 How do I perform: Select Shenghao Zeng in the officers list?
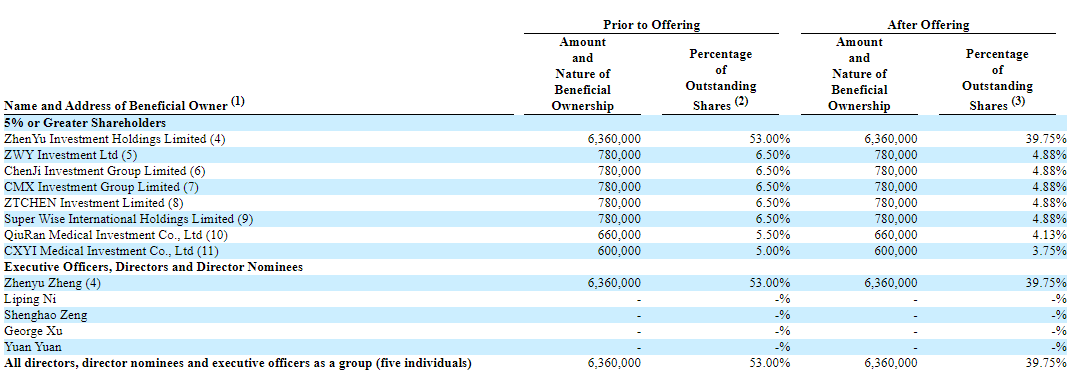point(45,315)
